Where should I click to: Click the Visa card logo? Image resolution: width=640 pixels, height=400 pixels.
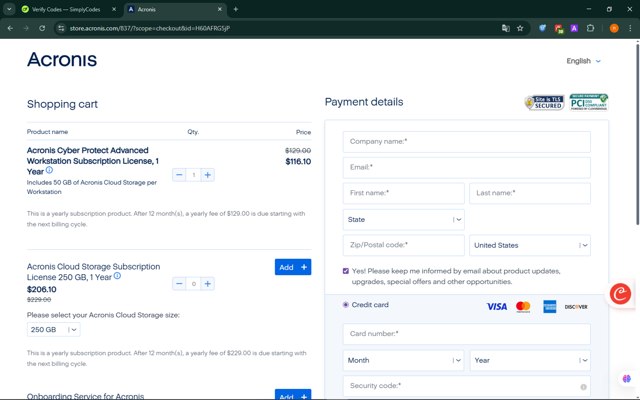point(497,307)
